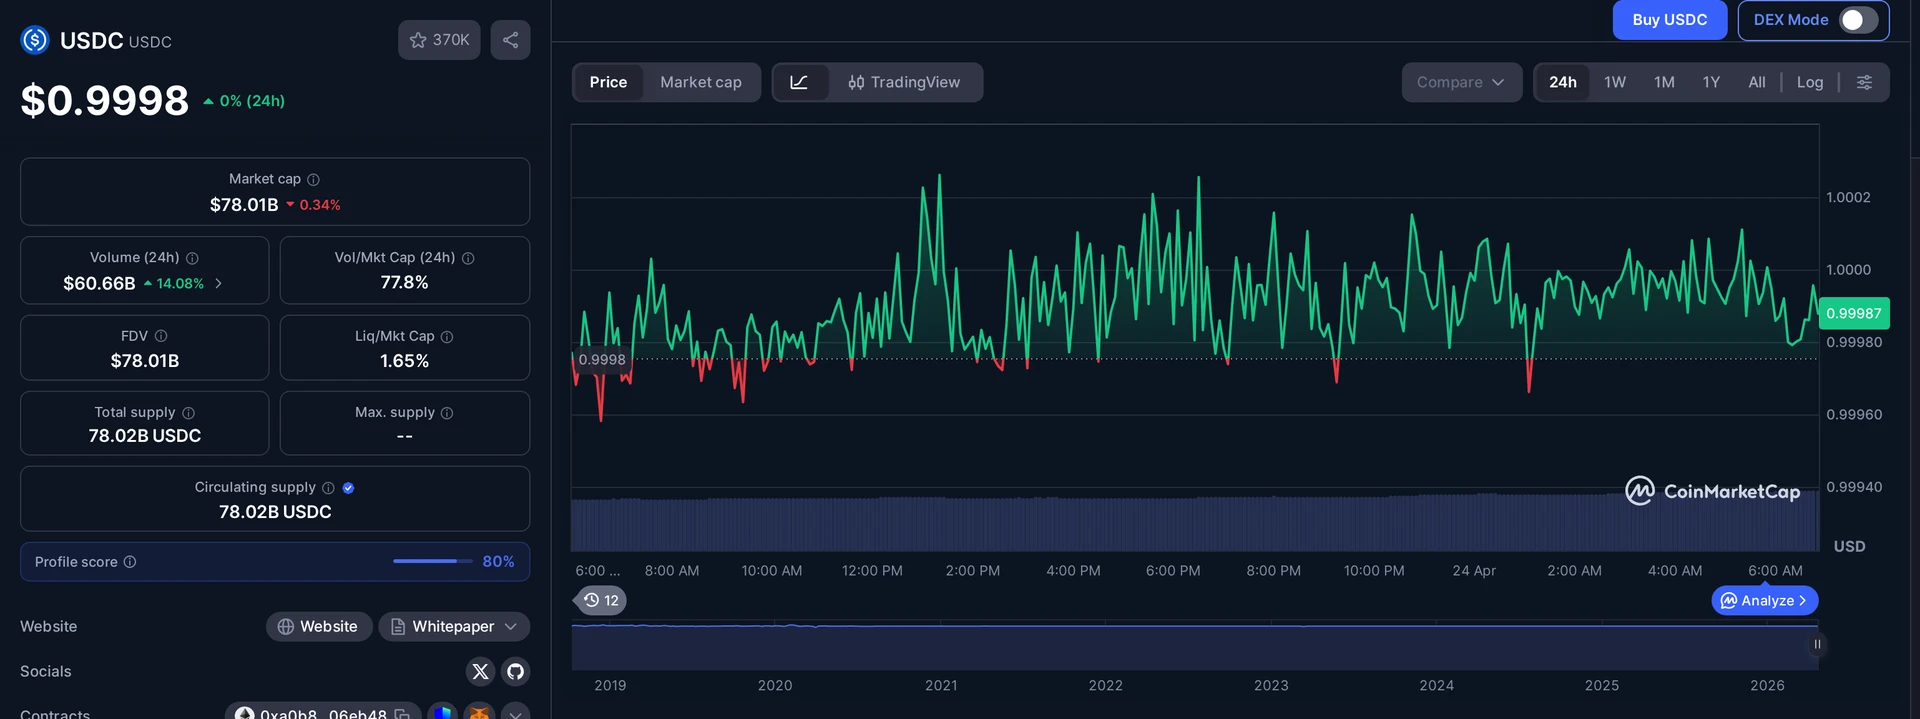Select 1M time range
The height and width of the screenshot is (719, 1920).
point(1664,82)
